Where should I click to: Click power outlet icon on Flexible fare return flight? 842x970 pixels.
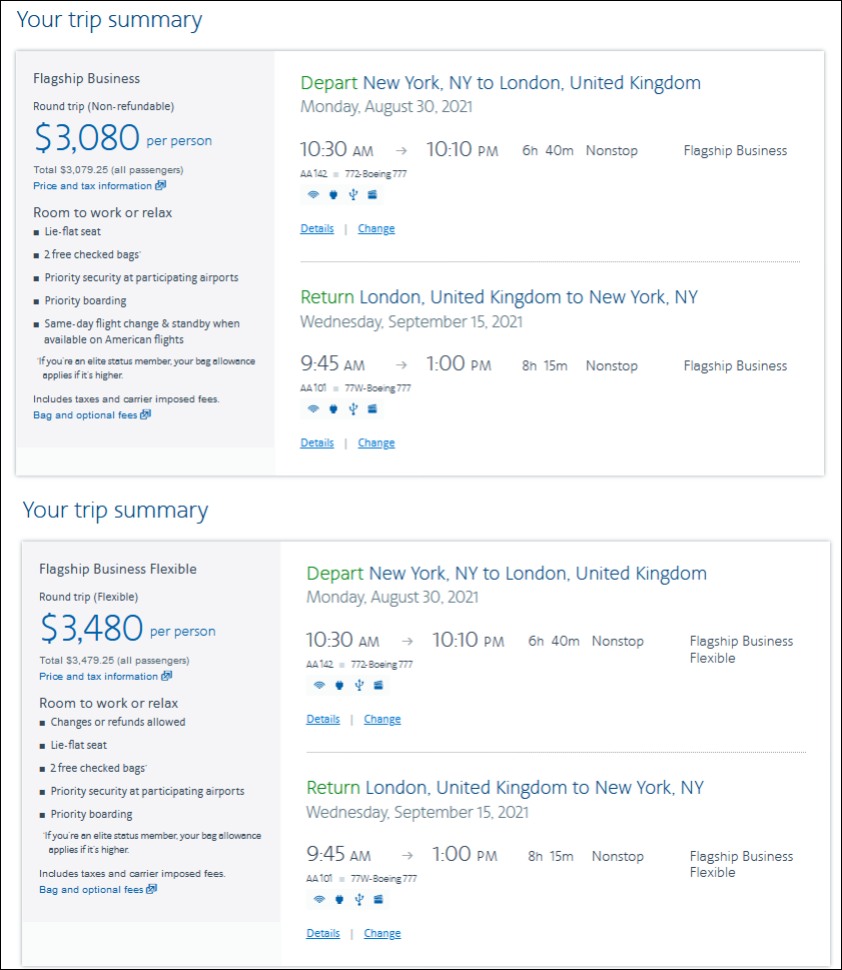(x=339, y=899)
